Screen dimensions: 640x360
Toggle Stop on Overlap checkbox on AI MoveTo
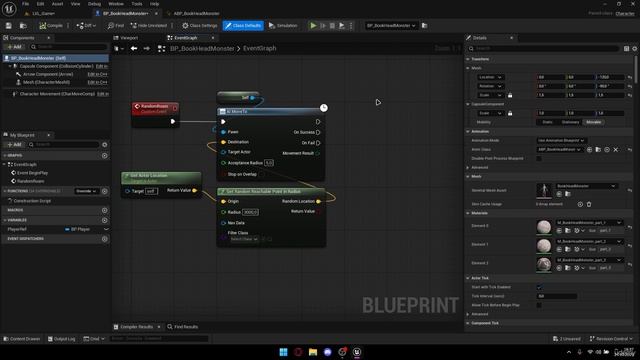click(x=262, y=174)
